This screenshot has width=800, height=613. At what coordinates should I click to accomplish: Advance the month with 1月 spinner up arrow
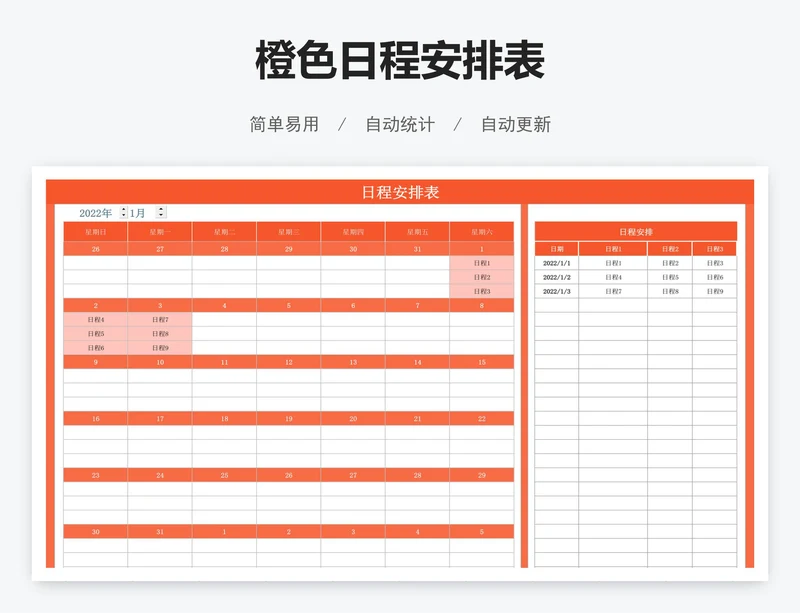click(161, 210)
